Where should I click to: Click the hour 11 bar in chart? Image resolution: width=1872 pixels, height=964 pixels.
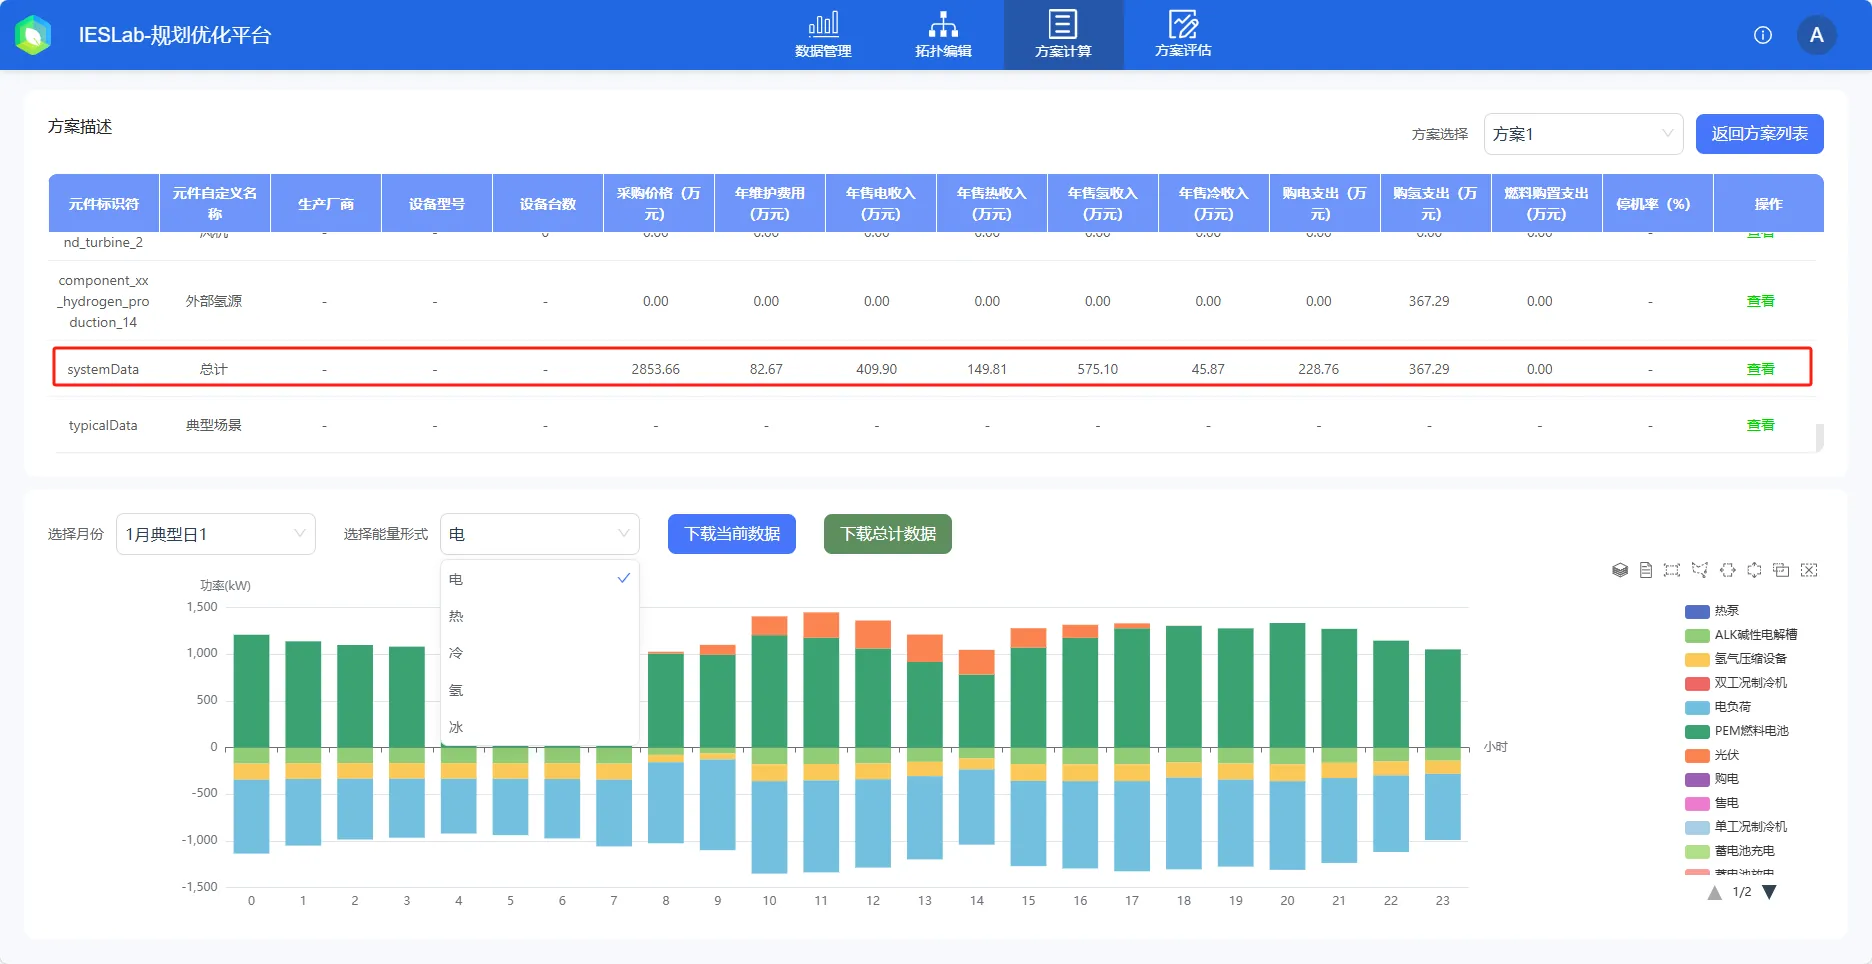pos(821,742)
